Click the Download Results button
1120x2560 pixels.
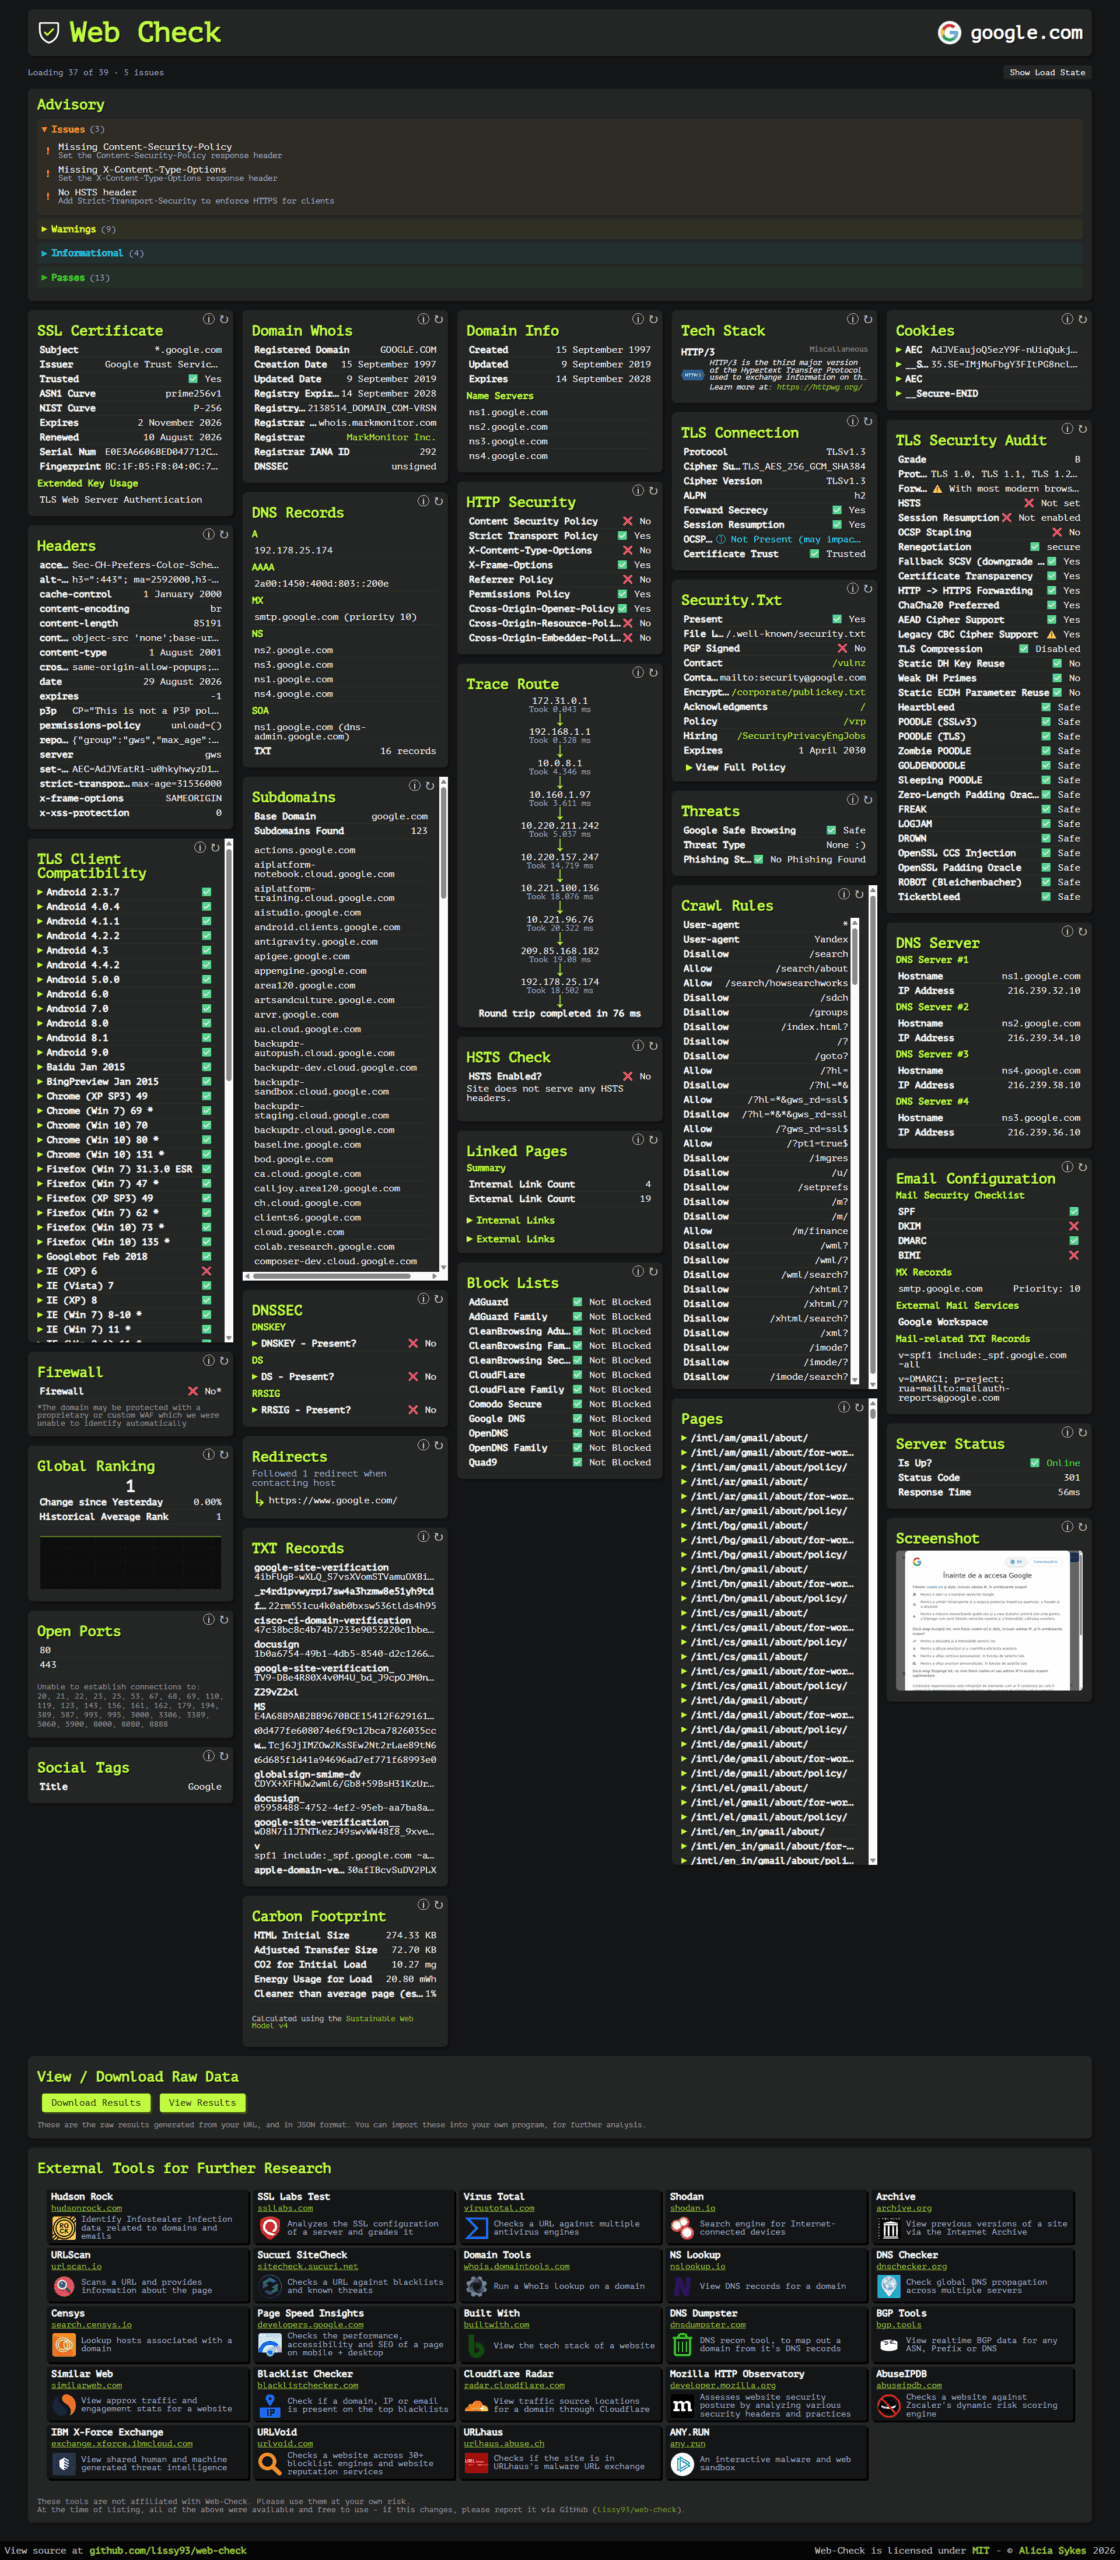click(x=96, y=2103)
